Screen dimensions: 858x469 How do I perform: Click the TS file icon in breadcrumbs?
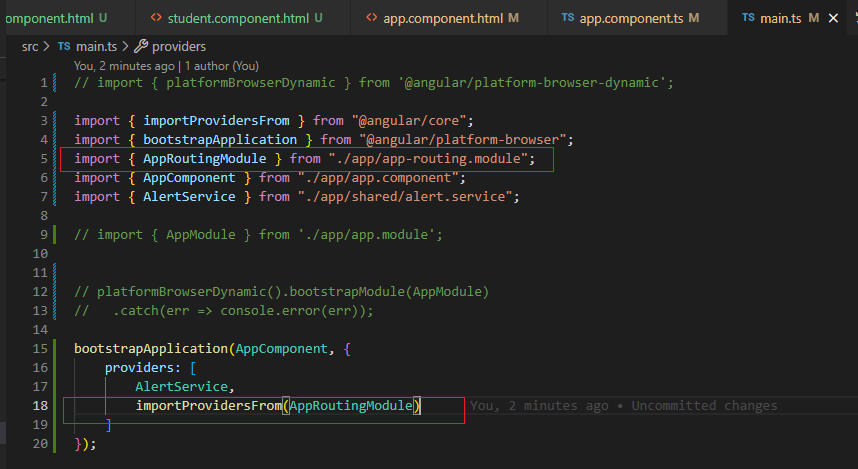tap(64, 46)
